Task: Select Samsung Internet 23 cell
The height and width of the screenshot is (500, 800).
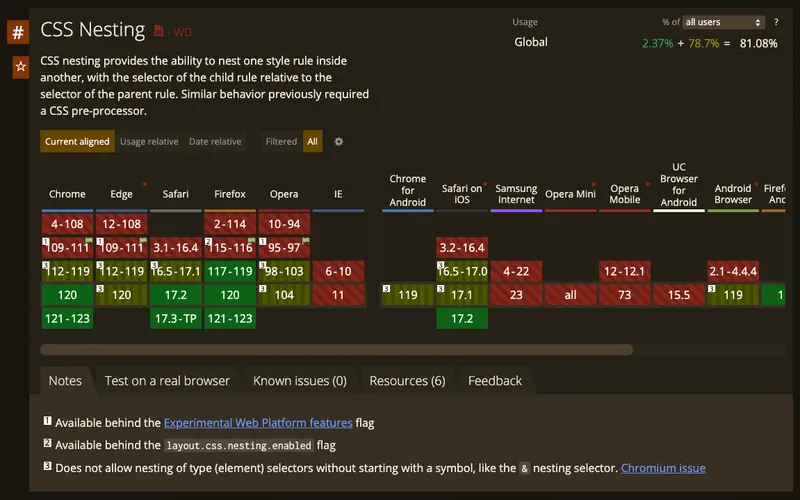Action: tap(516, 295)
